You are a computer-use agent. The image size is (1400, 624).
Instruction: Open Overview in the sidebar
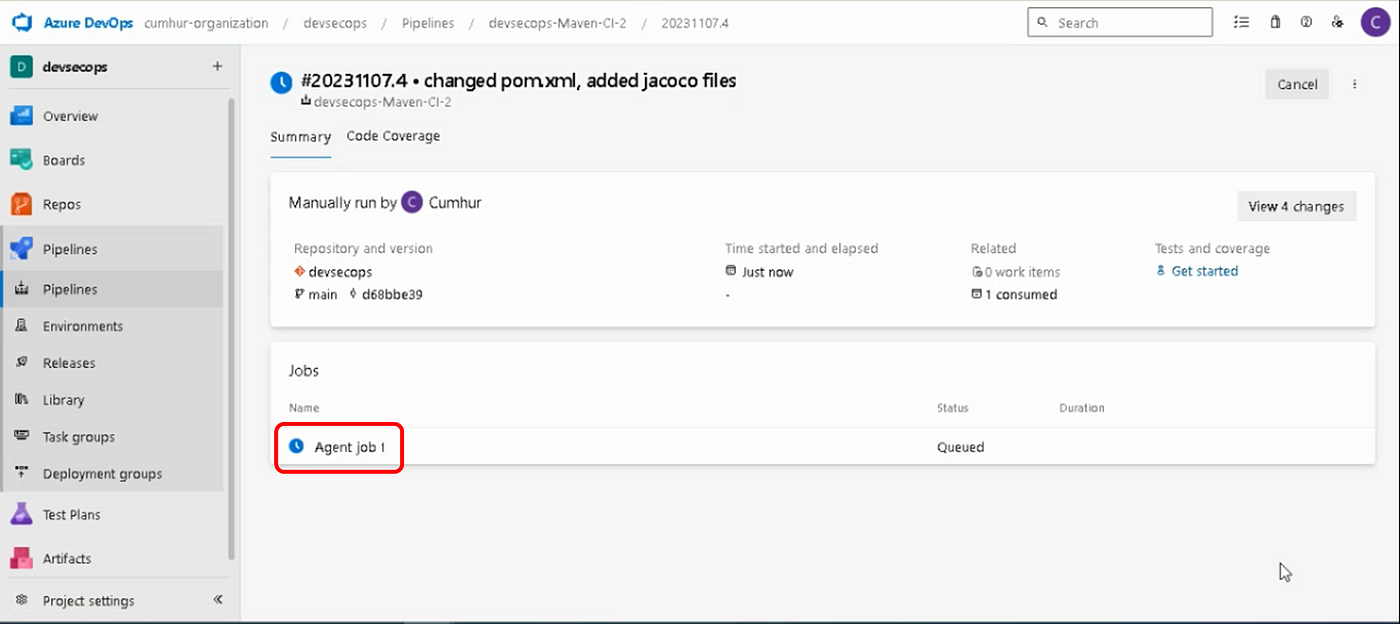tap(70, 116)
